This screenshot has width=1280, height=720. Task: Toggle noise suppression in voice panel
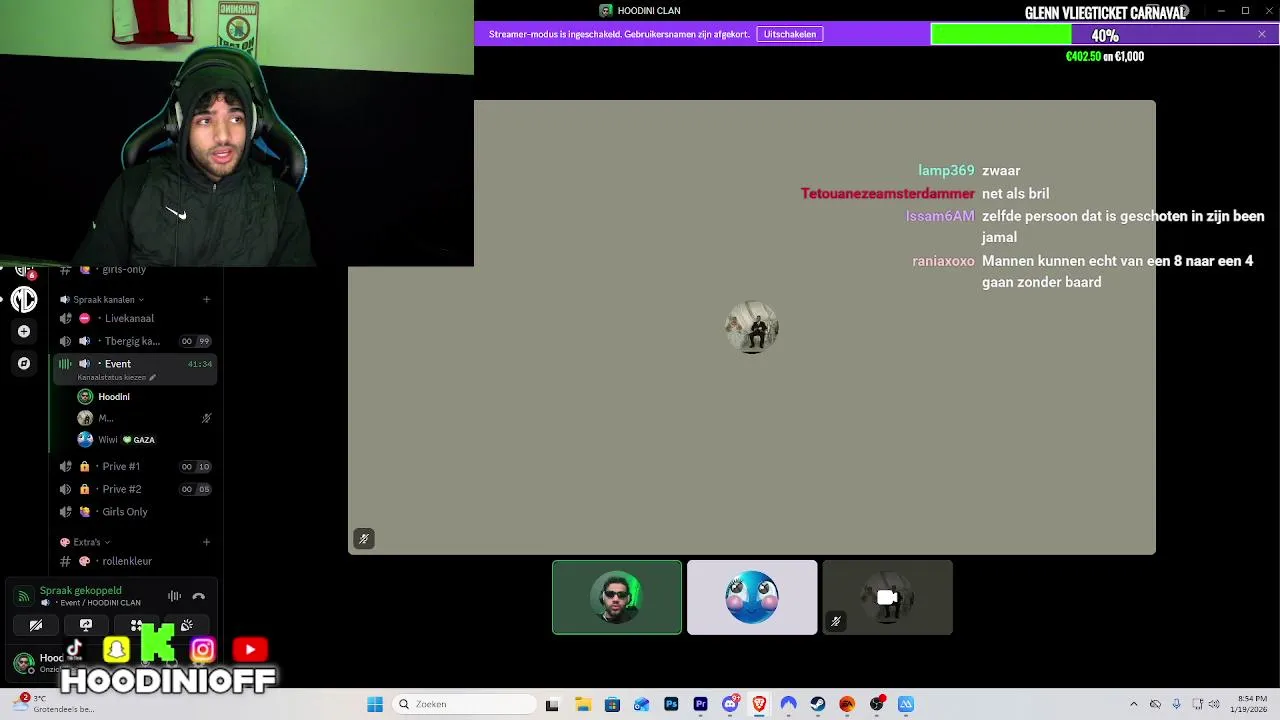pyautogui.click(x=174, y=596)
